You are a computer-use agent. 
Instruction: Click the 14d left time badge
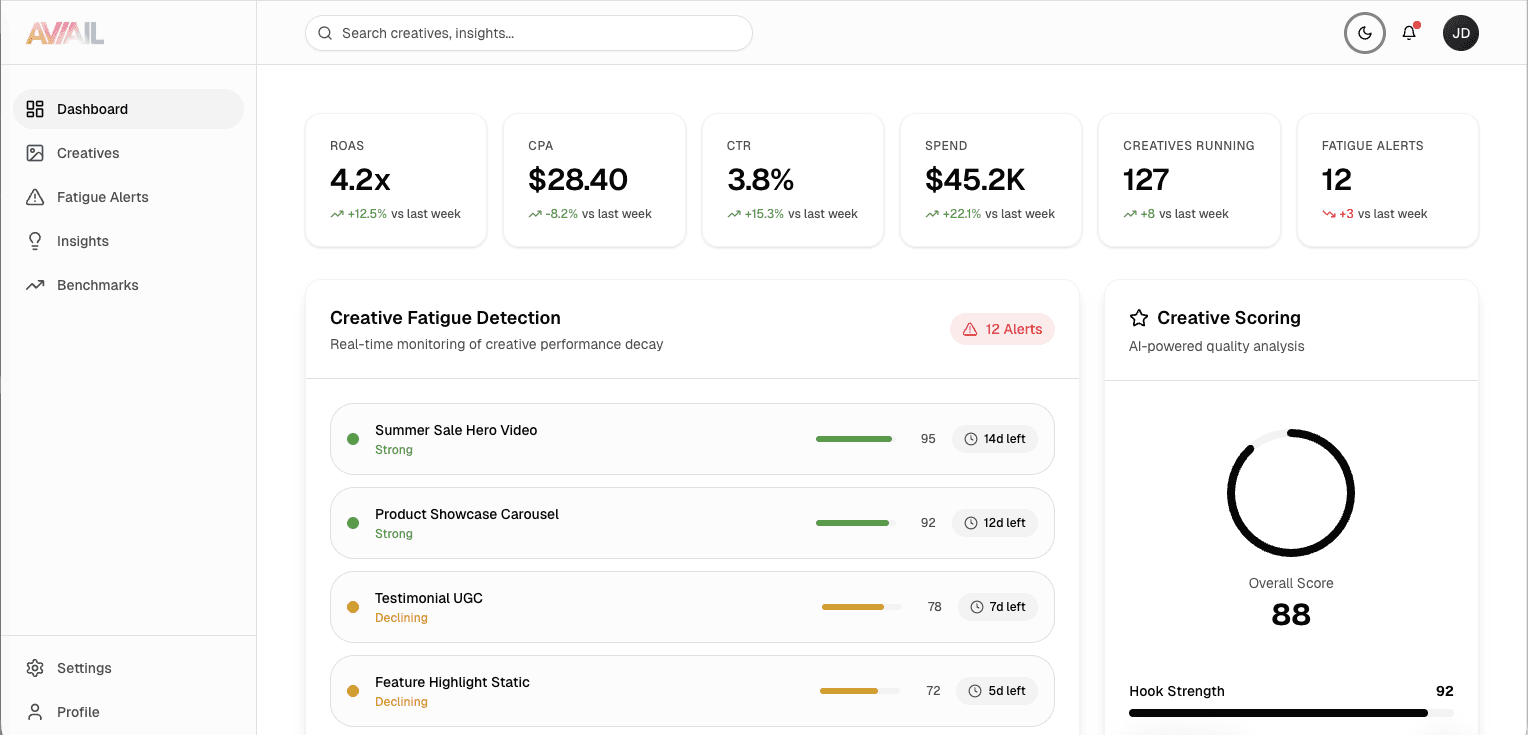point(995,439)
